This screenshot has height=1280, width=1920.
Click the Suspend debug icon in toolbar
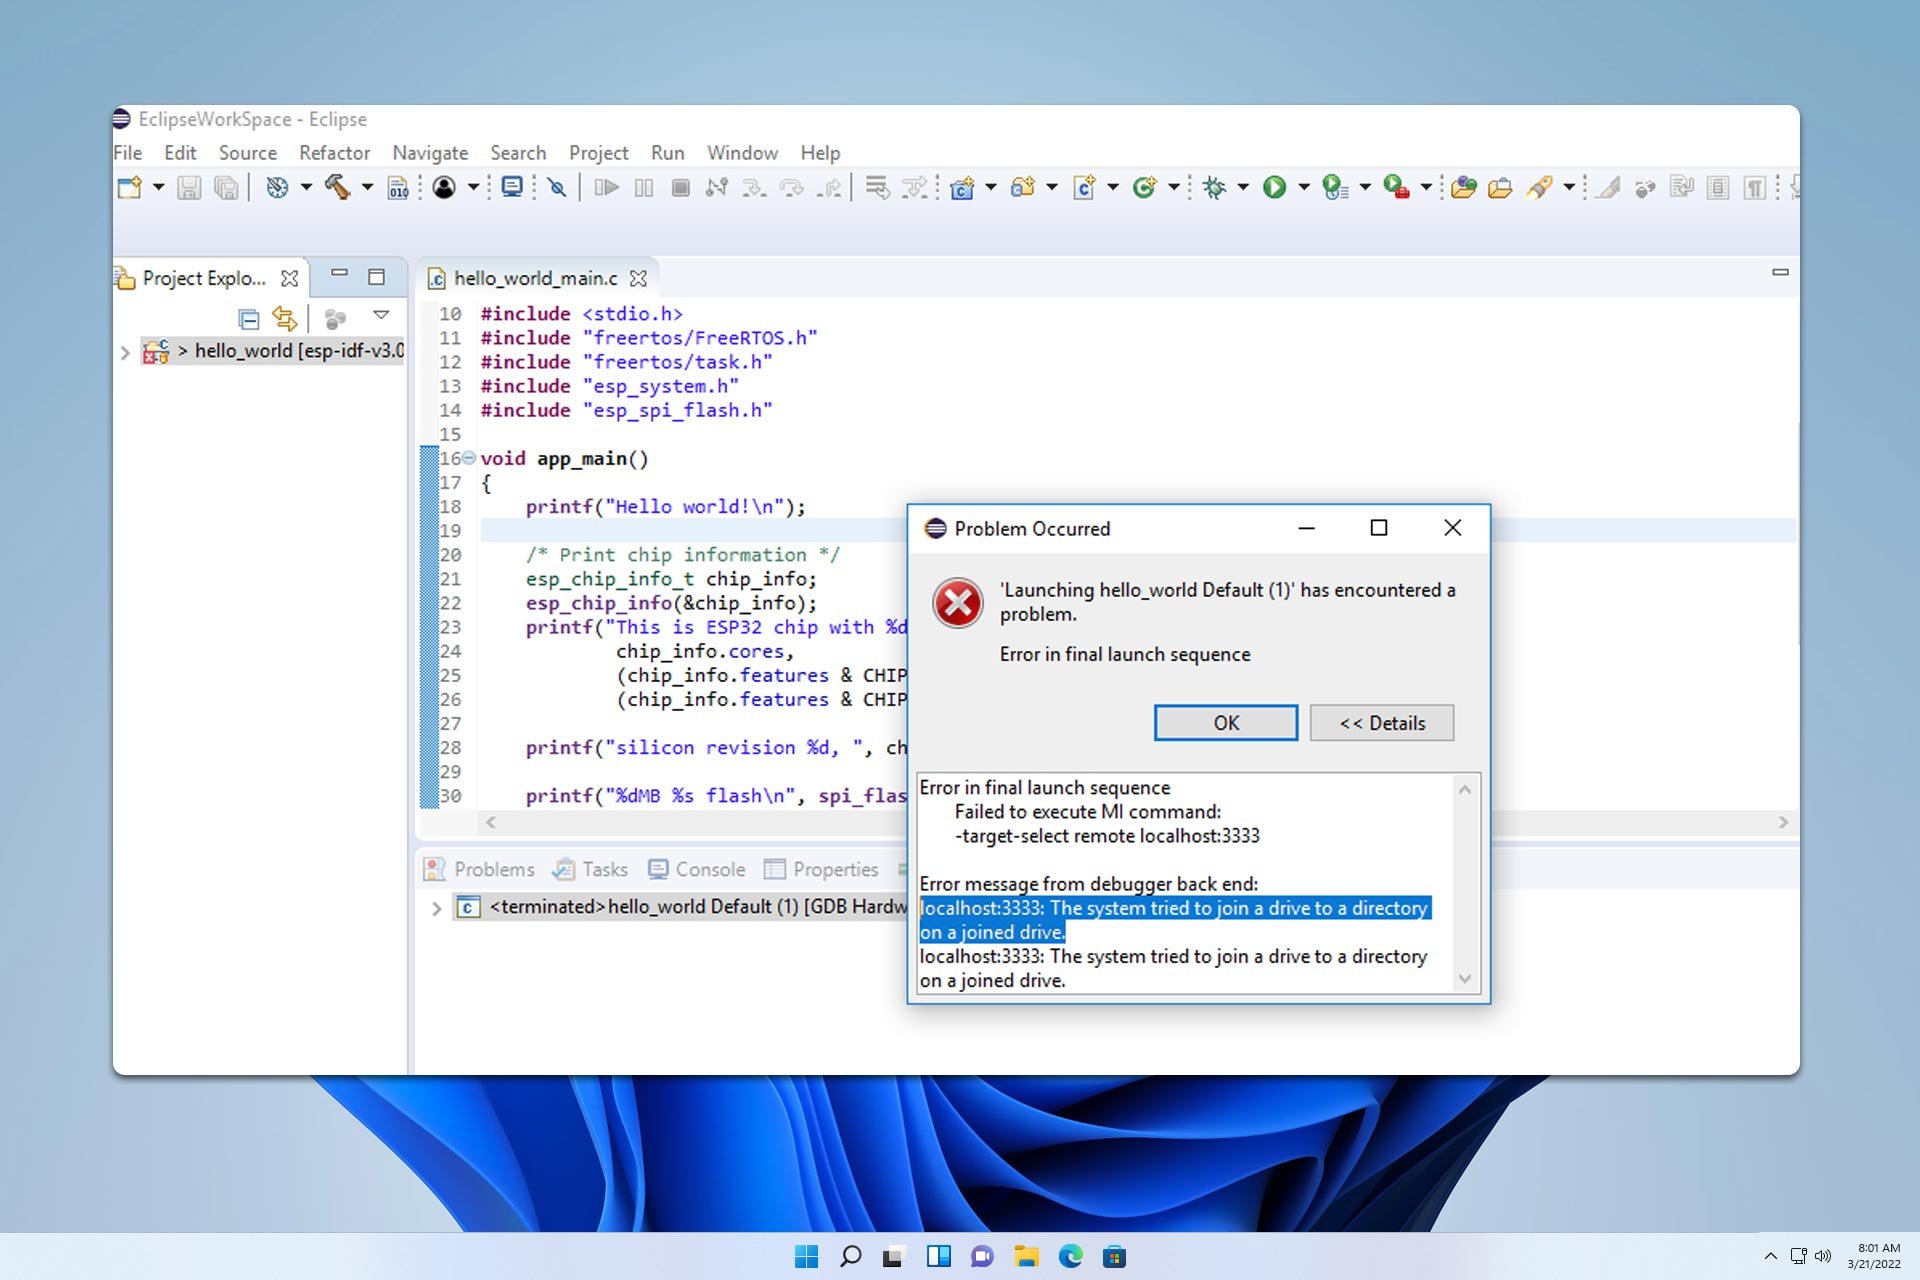coord(644,187)
